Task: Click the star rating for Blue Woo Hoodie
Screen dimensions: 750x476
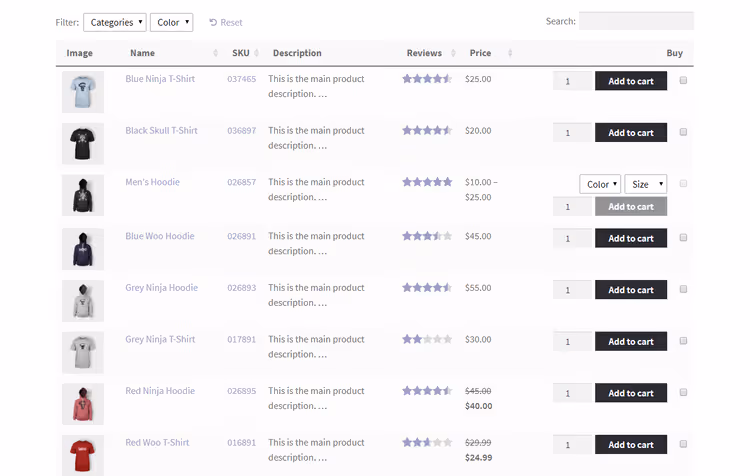Action: tap(427, 236)
